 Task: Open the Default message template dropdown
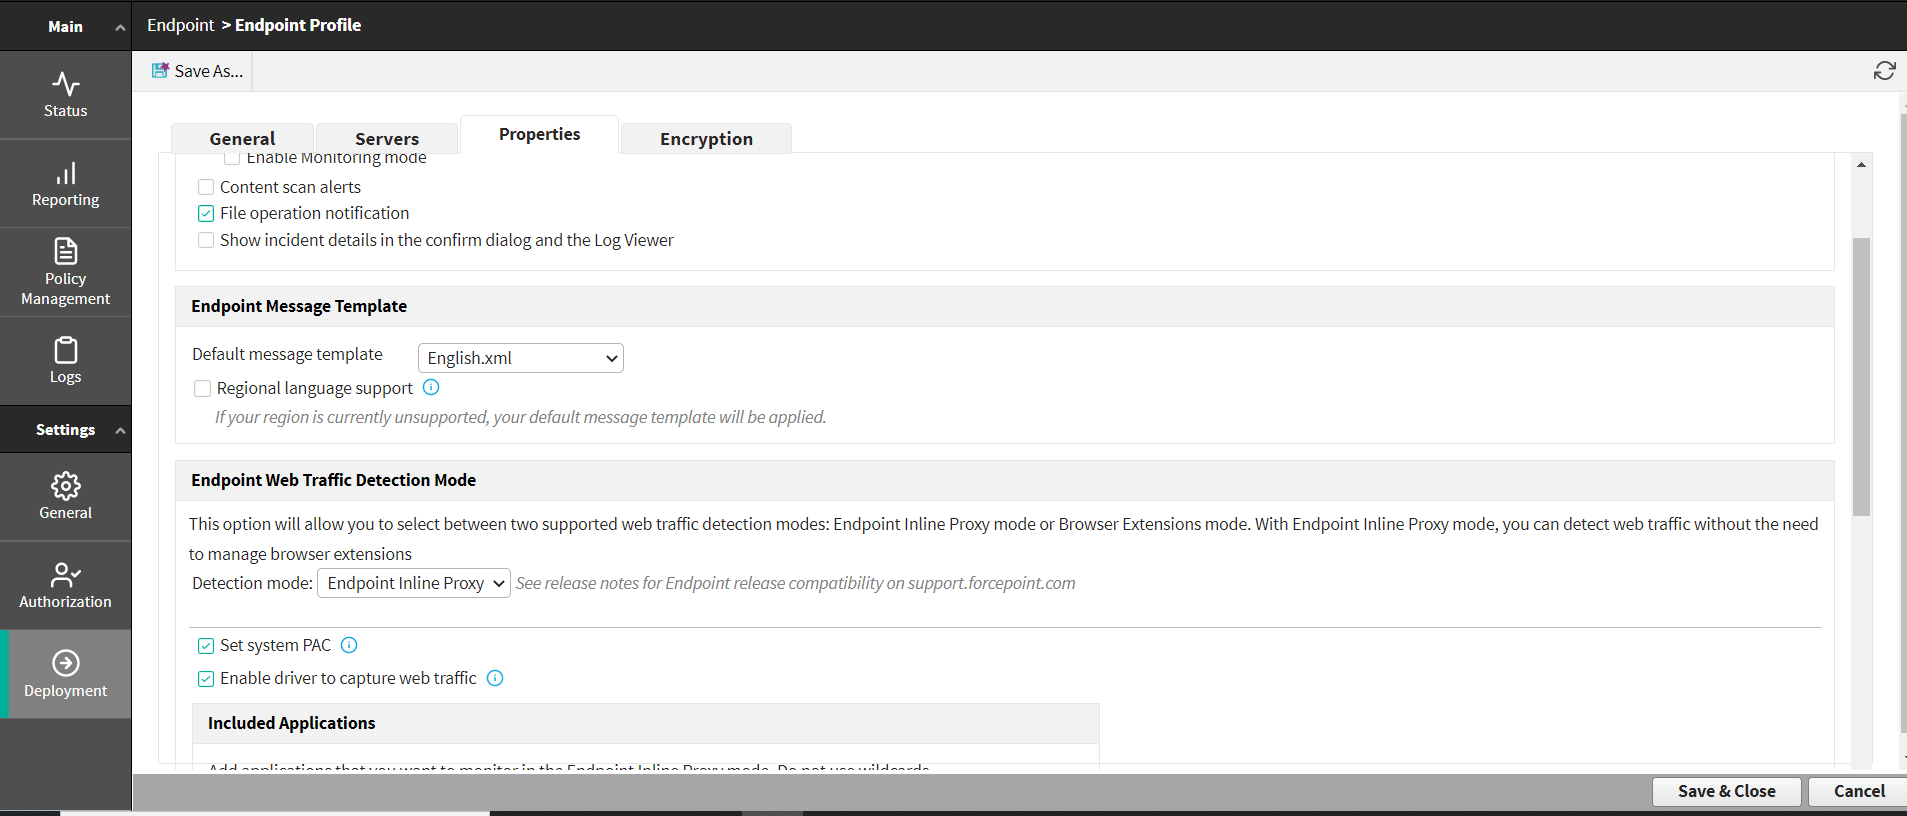click(x=520, y=358)
